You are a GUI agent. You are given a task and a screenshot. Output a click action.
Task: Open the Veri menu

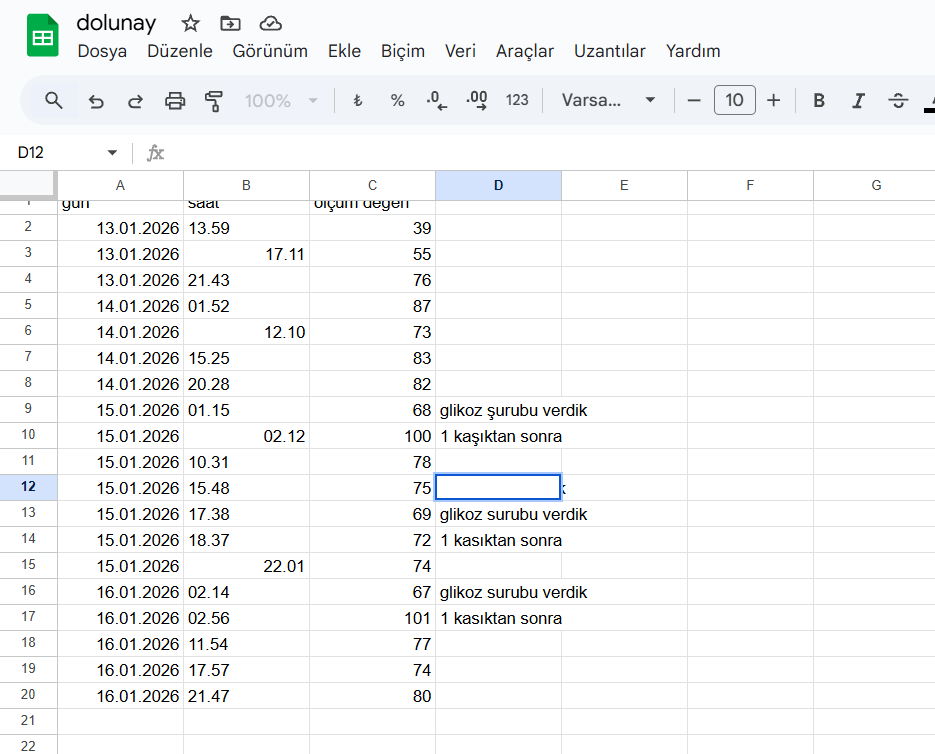(x=460, y=51)
